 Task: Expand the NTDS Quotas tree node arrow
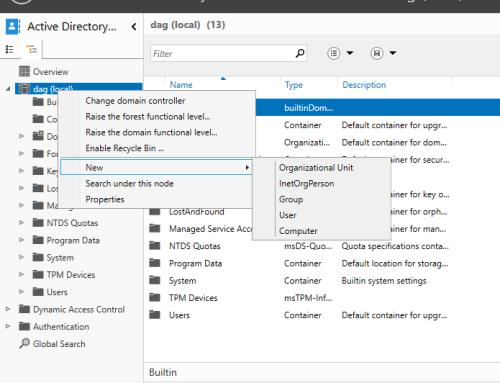[x=21, y=222]
